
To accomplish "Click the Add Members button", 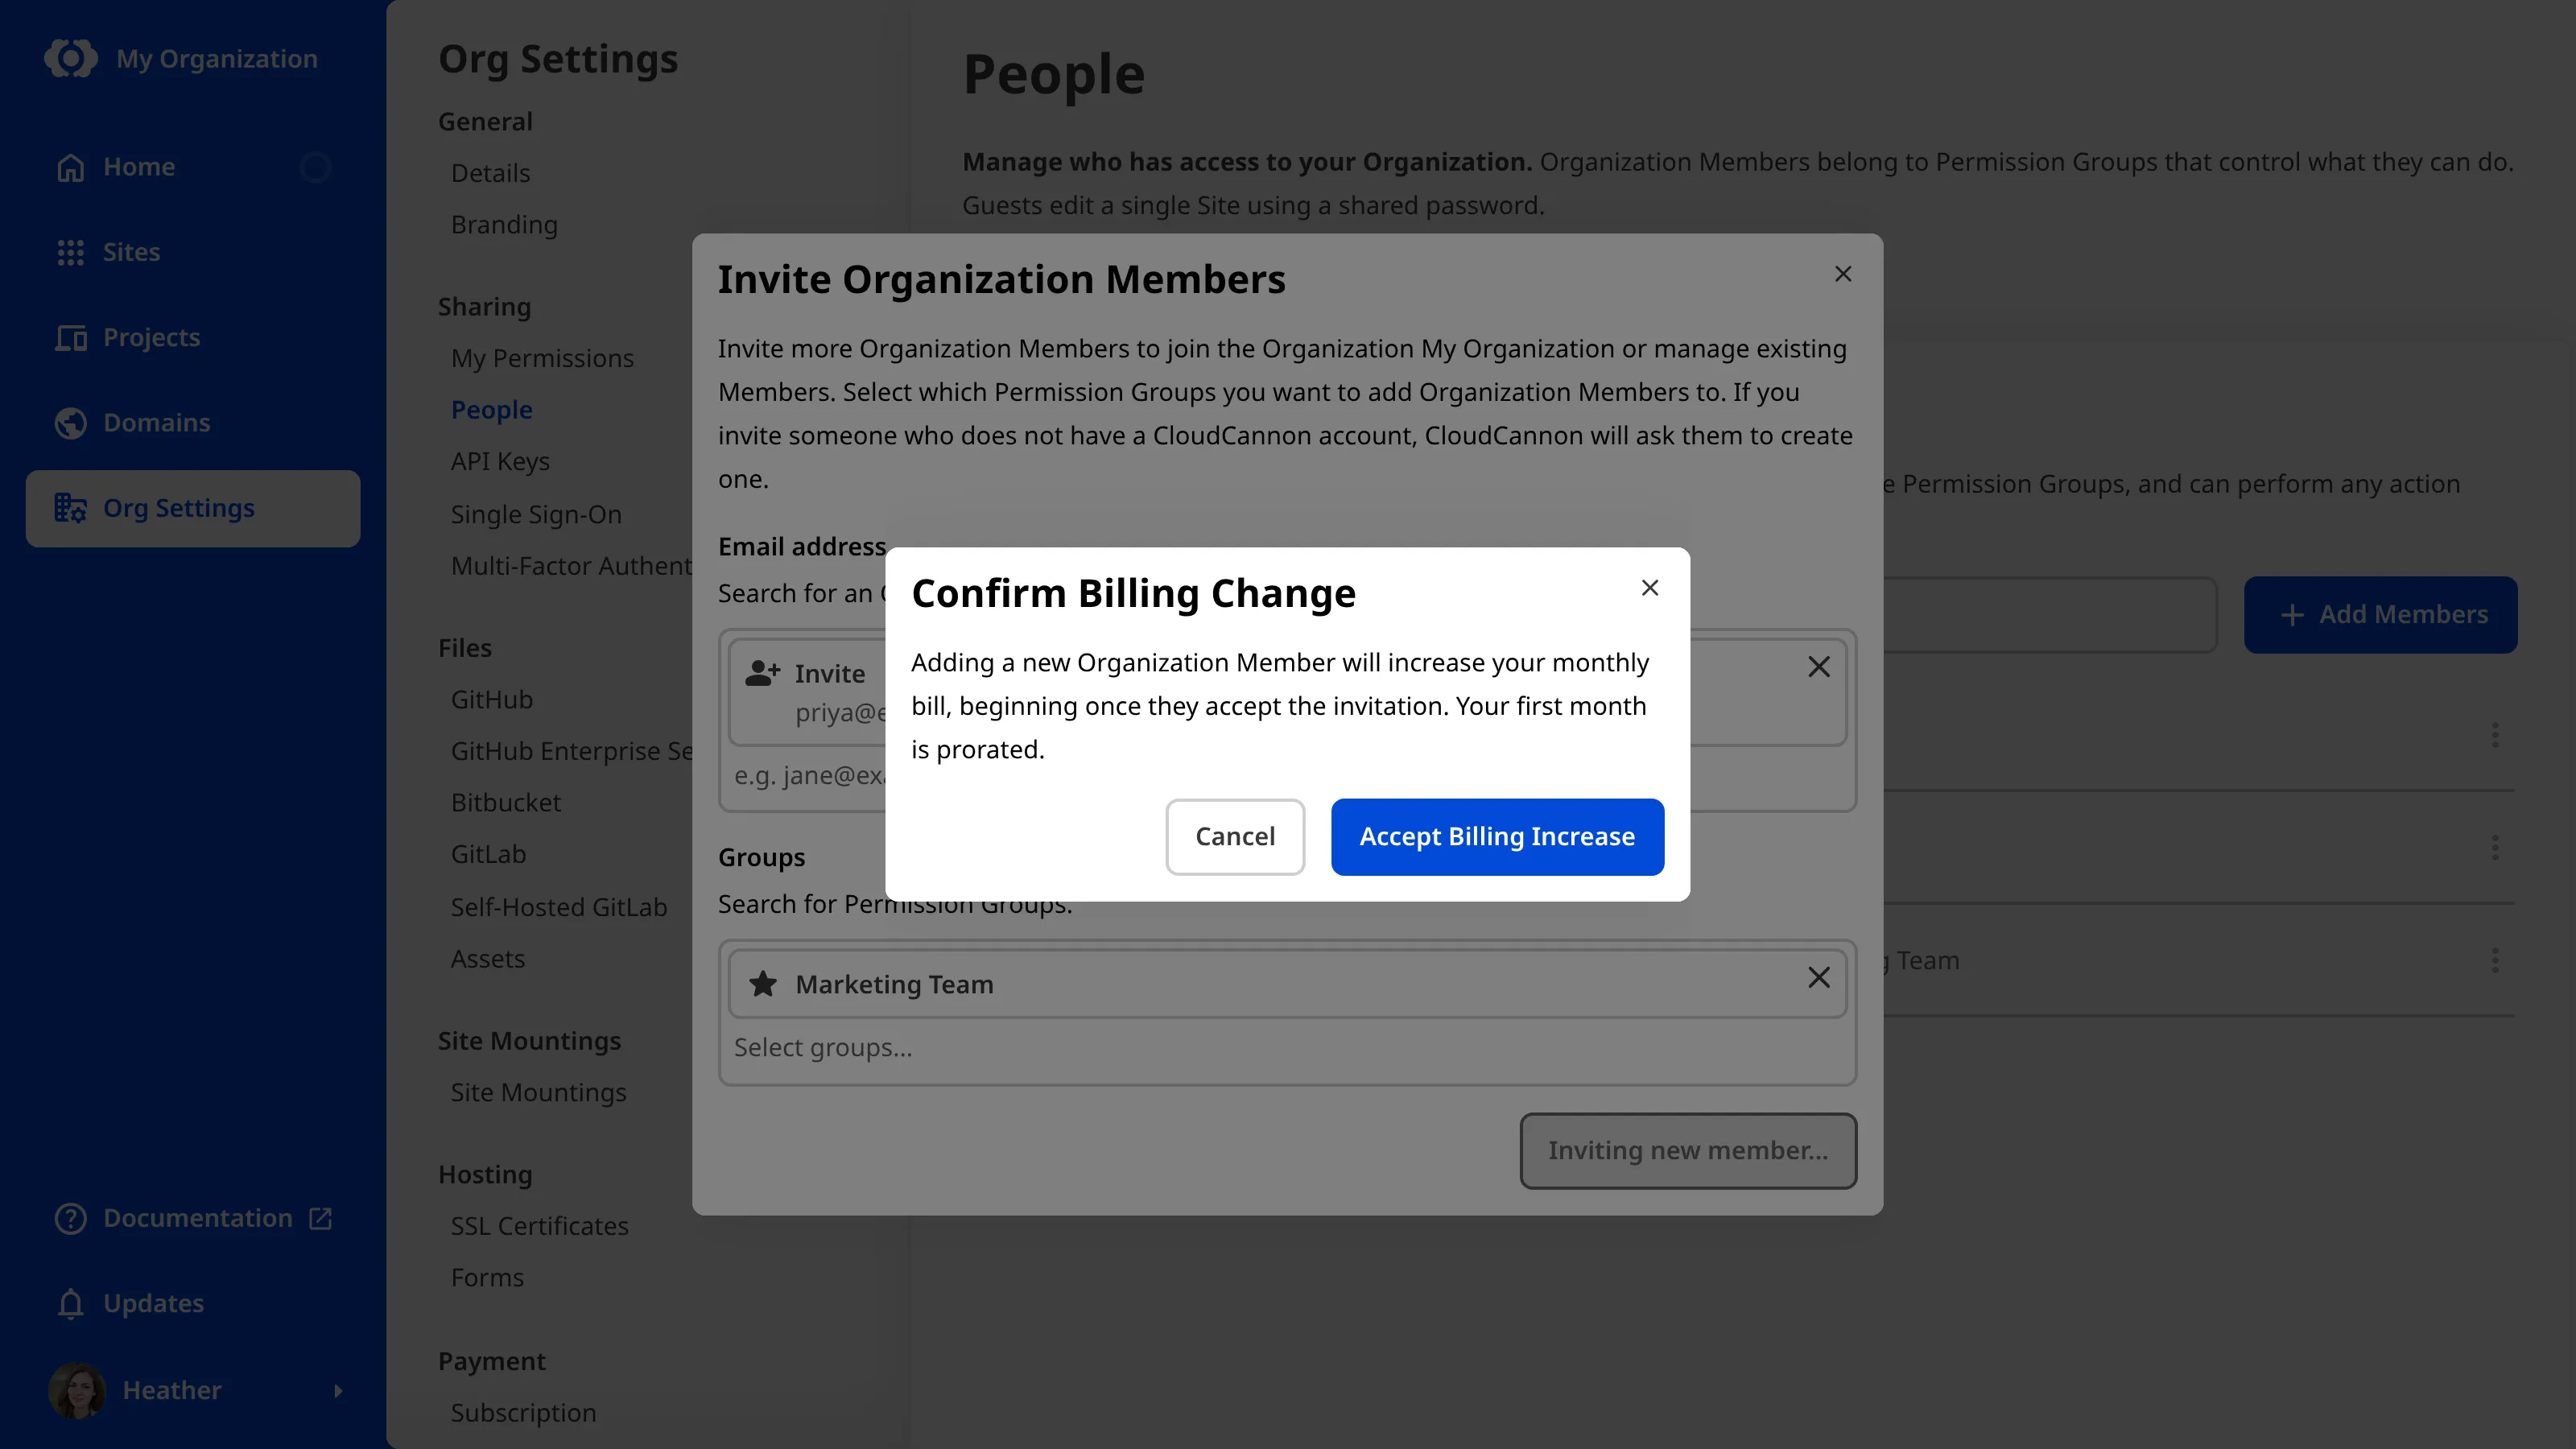I will 2380,615.
